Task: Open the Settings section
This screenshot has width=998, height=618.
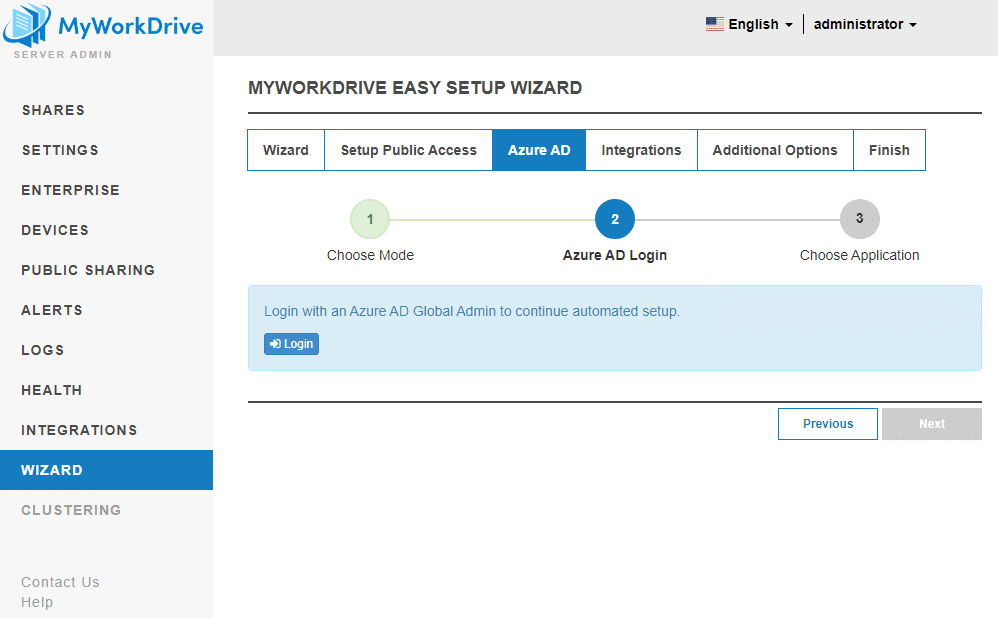Action: point(59,150)
